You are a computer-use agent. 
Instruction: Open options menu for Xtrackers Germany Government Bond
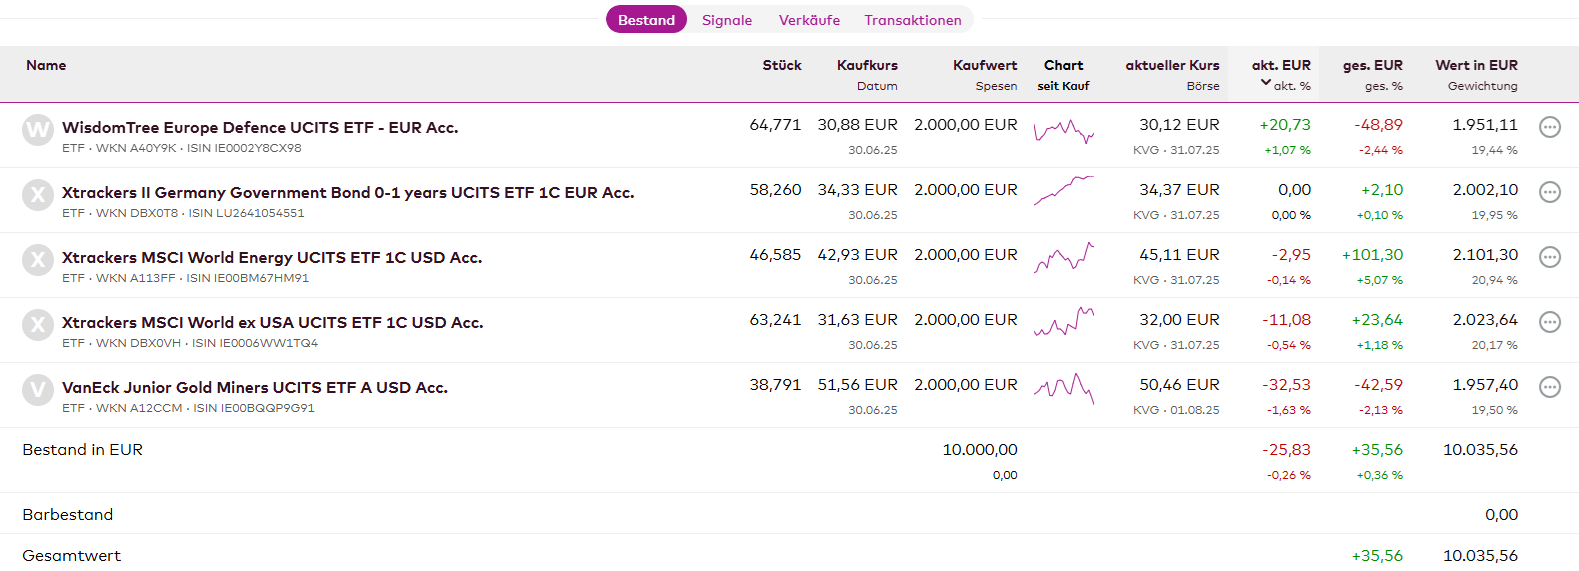(1549, 192)
